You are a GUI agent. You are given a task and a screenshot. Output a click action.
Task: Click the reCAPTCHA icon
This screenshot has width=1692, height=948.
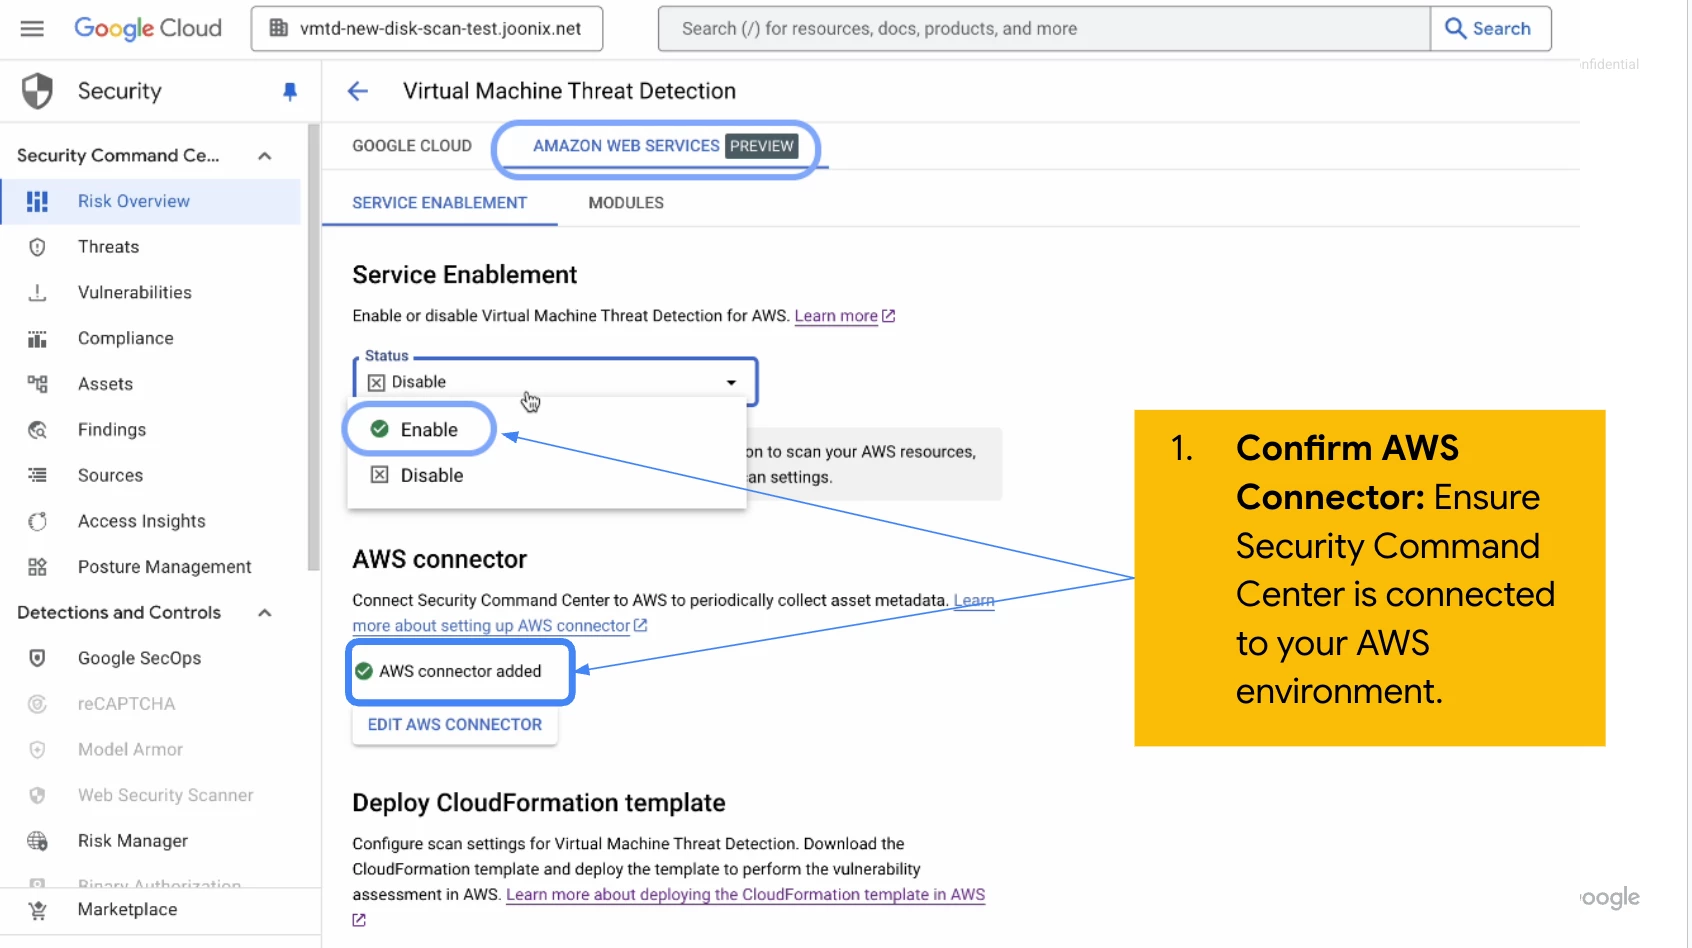tap(37, 704)
